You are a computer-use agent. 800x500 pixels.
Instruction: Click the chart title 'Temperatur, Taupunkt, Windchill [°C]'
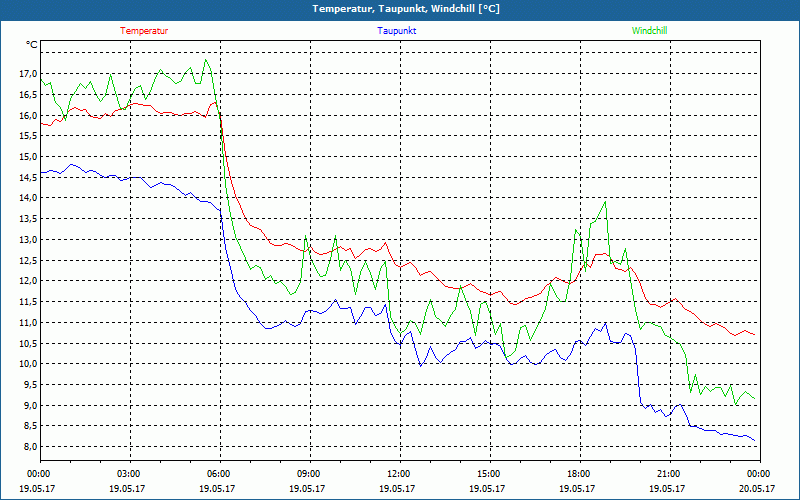coord(406,9)
